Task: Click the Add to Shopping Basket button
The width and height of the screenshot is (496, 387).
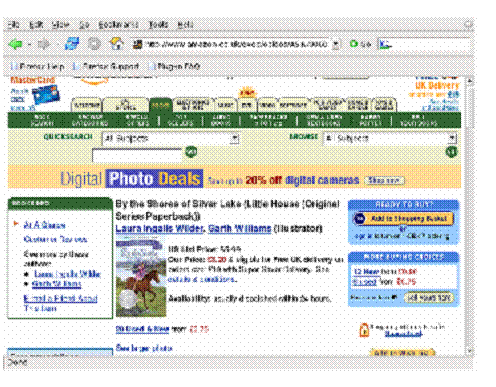Action: click(403, 219)
